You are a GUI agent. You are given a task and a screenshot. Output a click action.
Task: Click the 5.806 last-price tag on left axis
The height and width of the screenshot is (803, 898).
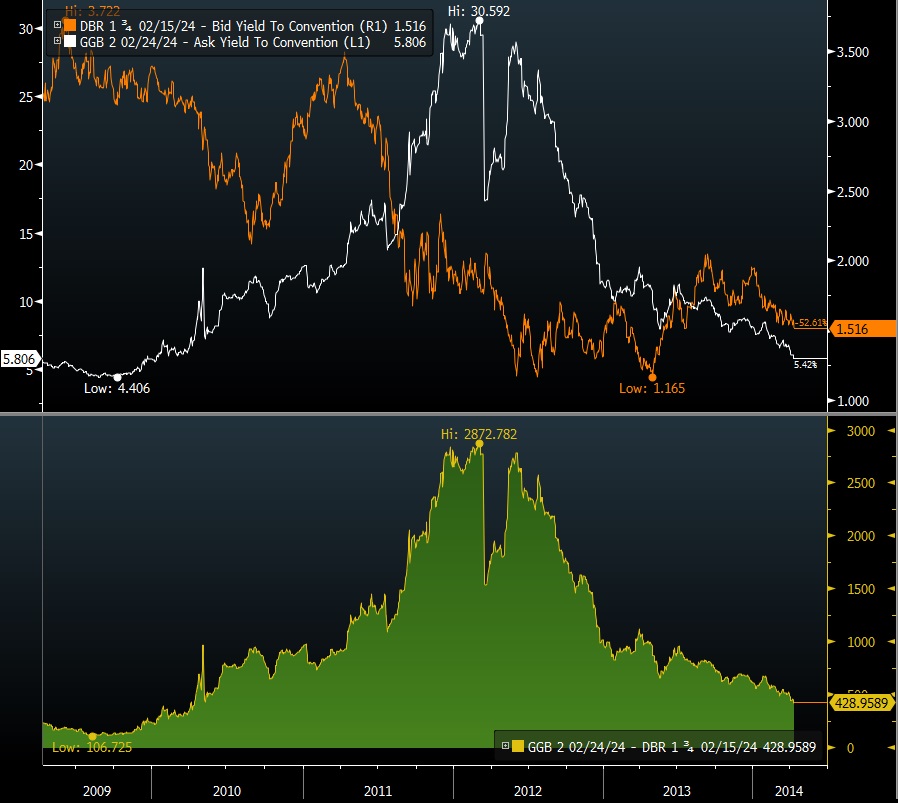[x=19, y=359]
